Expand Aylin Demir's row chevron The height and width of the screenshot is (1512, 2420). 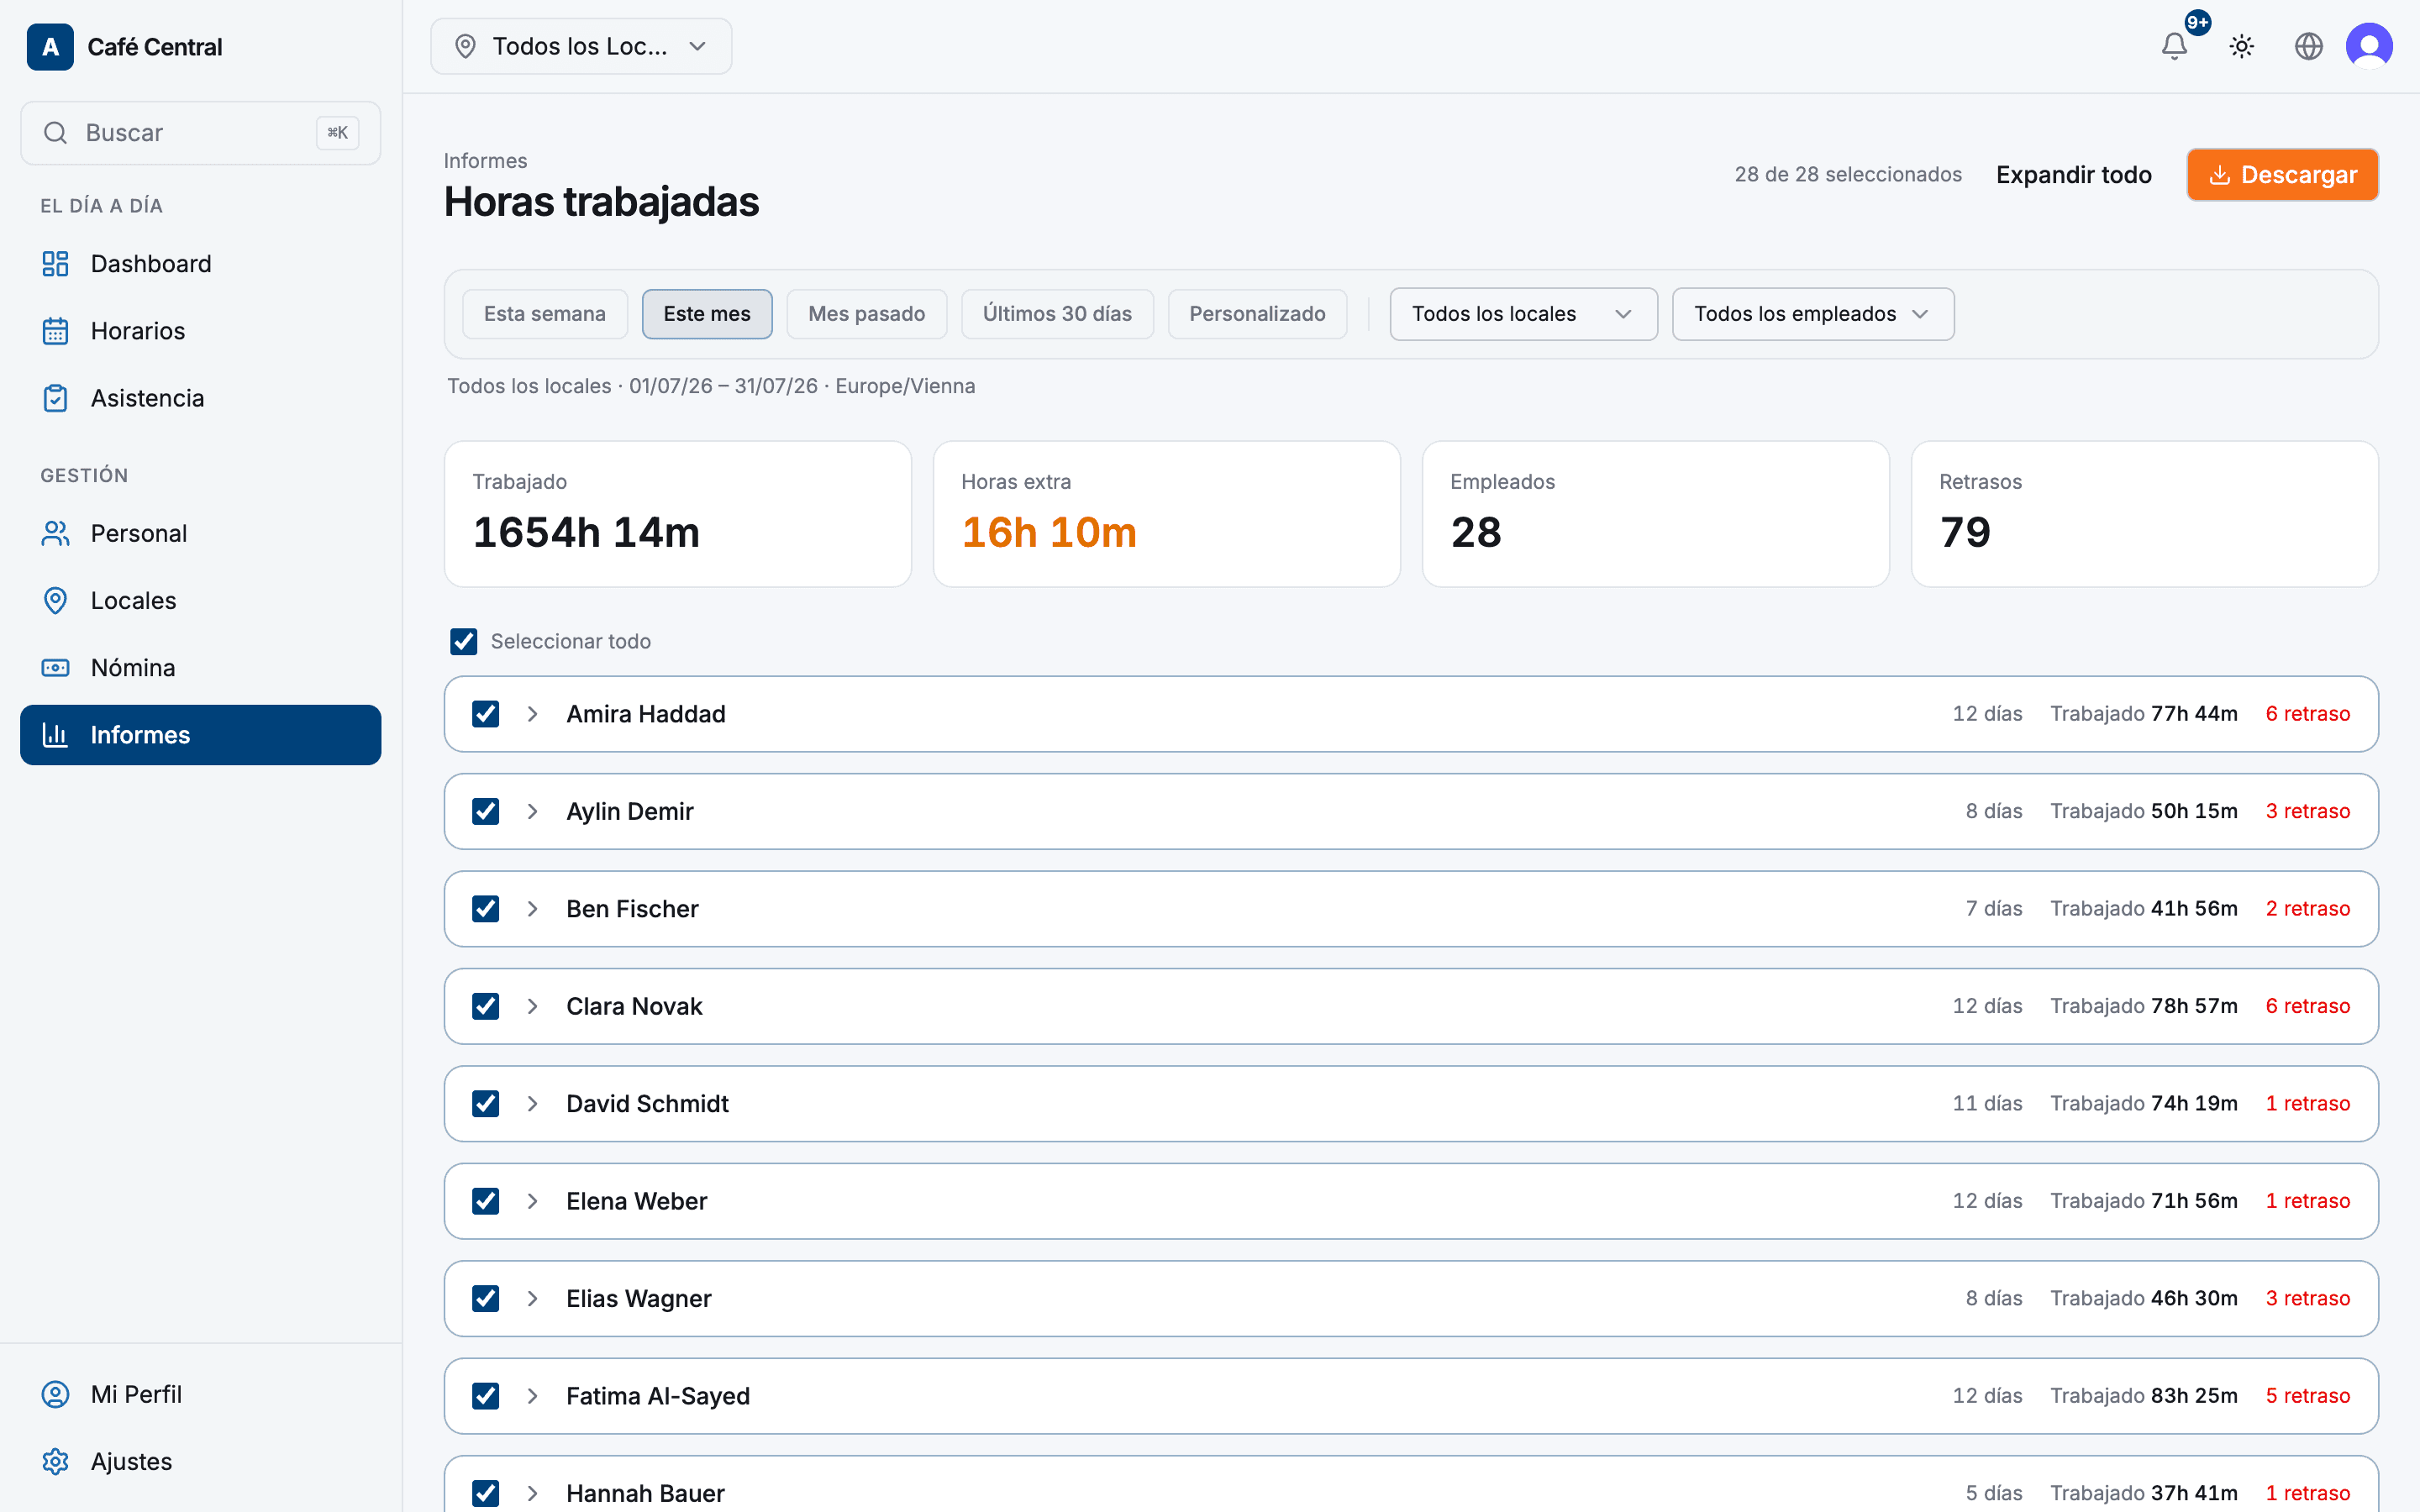pyautogui.click(x=533, y=812)
